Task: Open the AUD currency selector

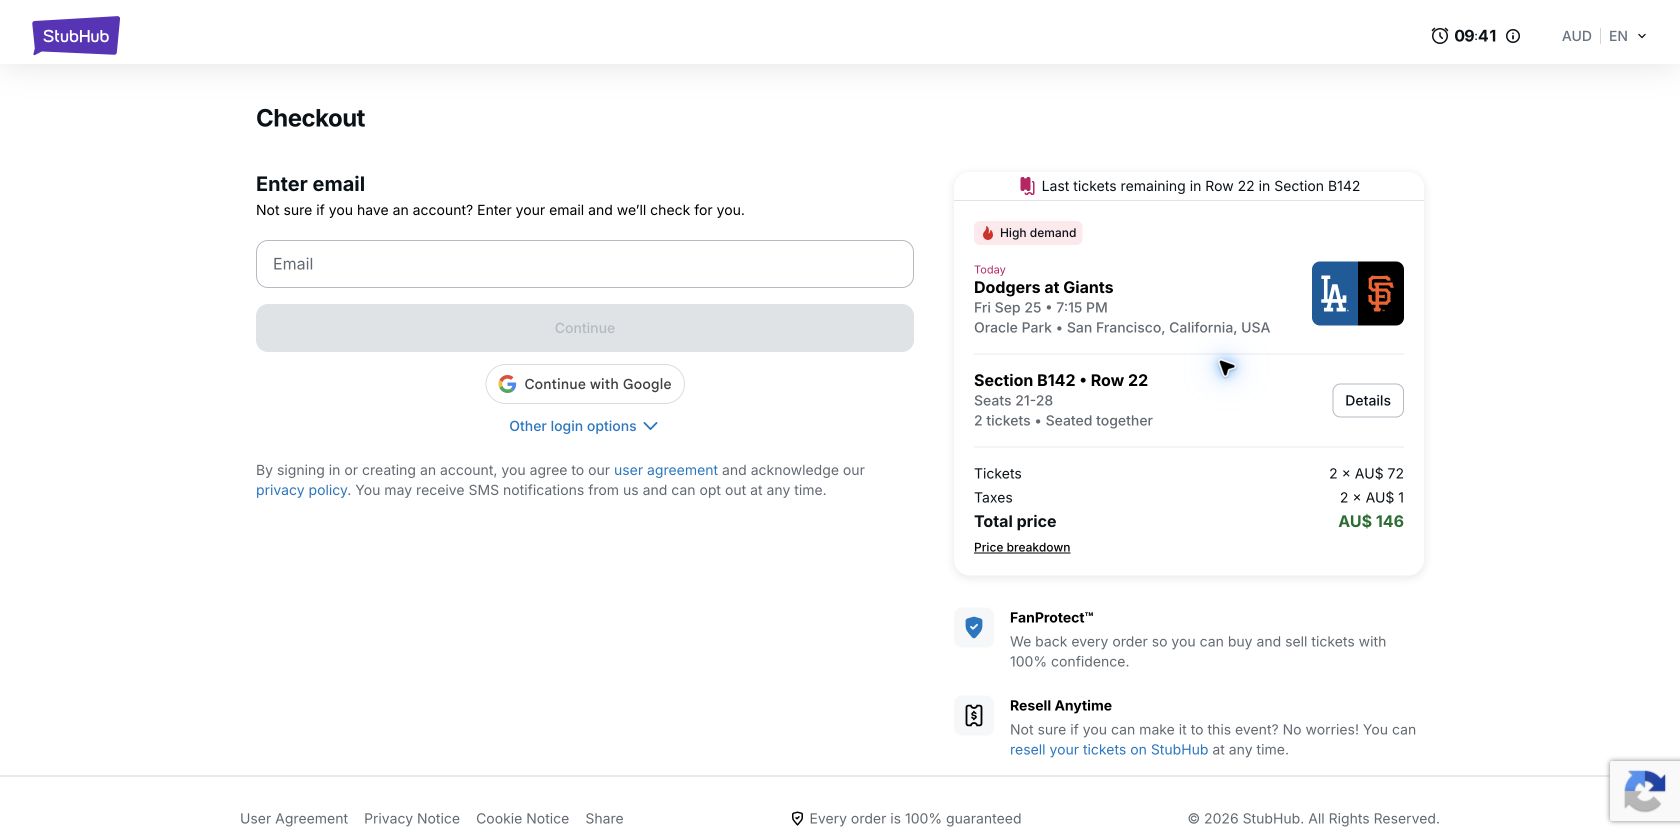Action: [1577, 36]
